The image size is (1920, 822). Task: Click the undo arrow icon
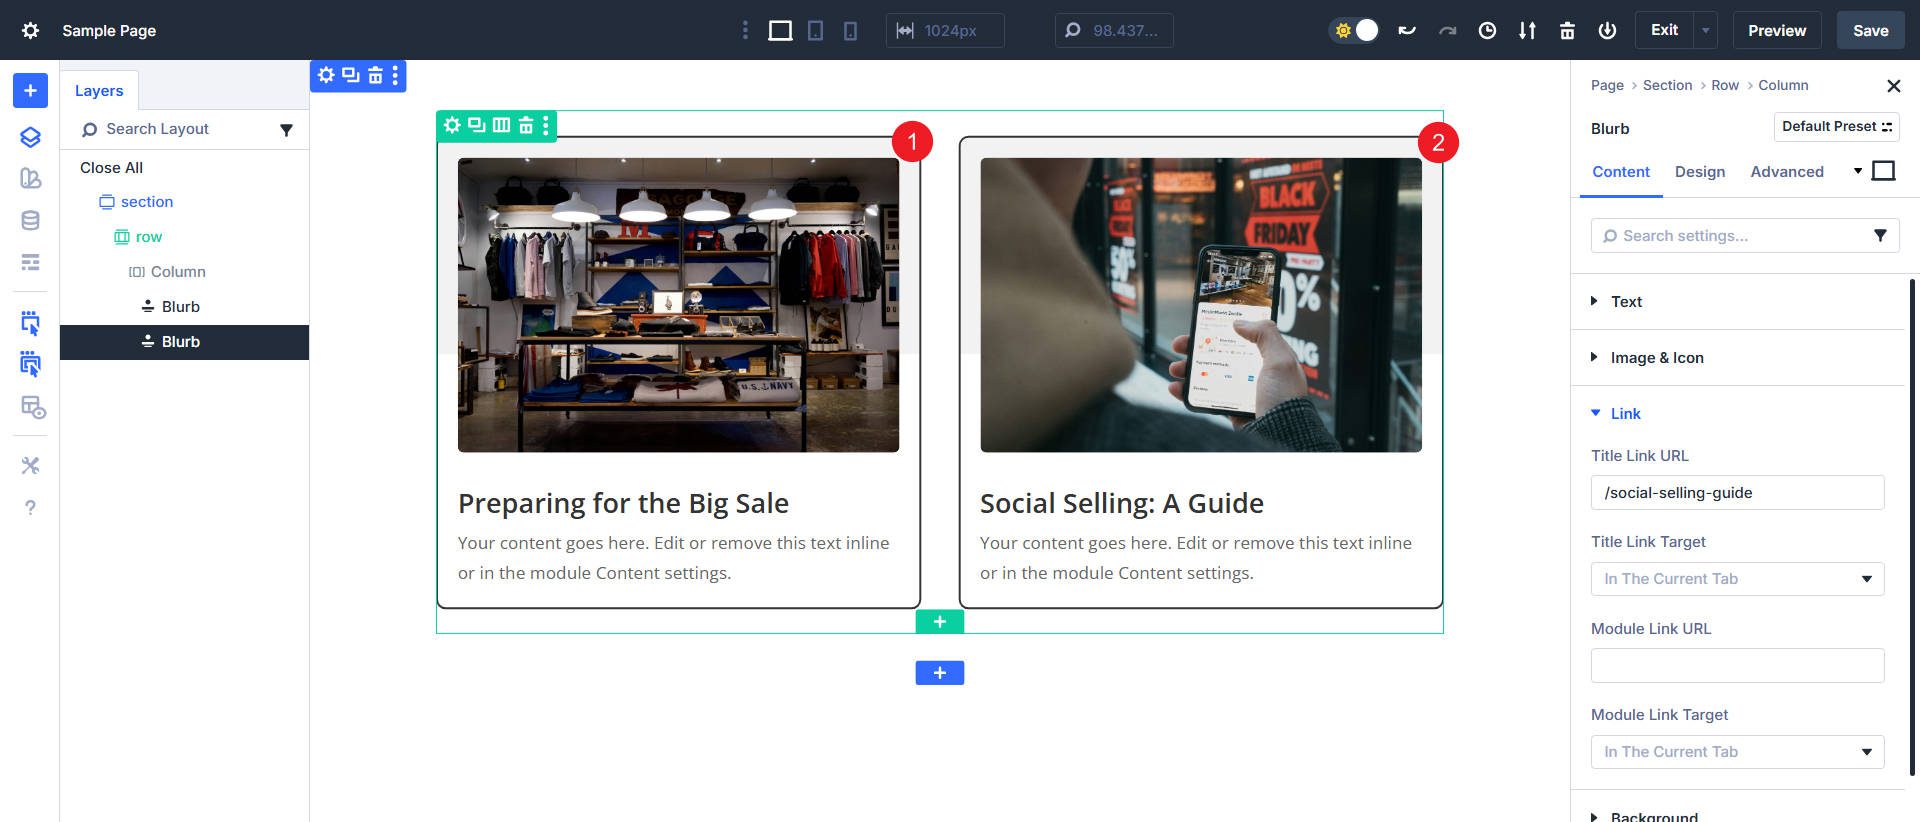coord(1407,31)
